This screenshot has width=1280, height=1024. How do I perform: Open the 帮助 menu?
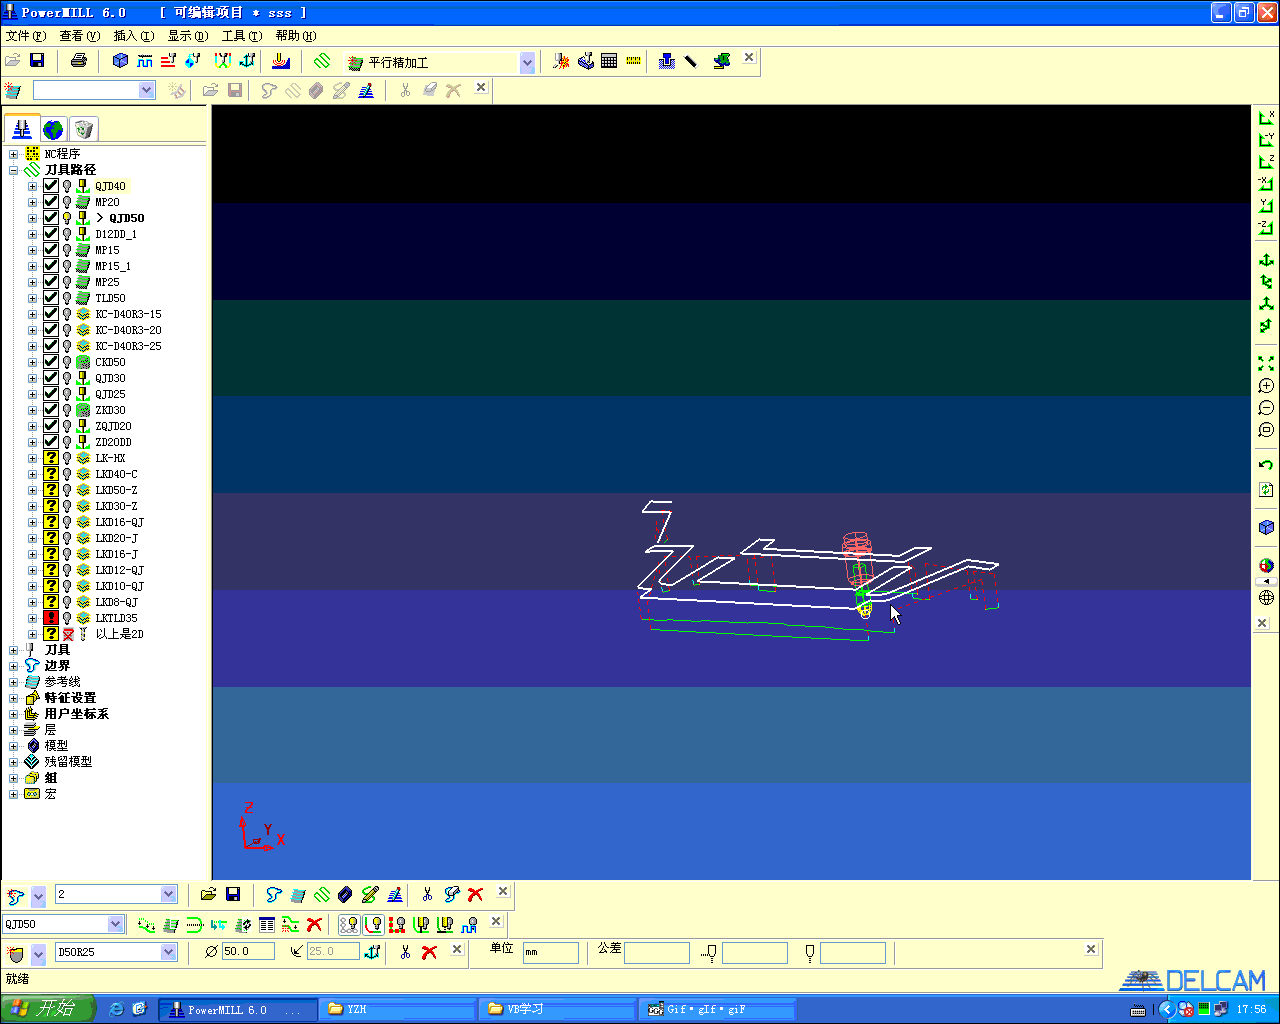[295, 36]
